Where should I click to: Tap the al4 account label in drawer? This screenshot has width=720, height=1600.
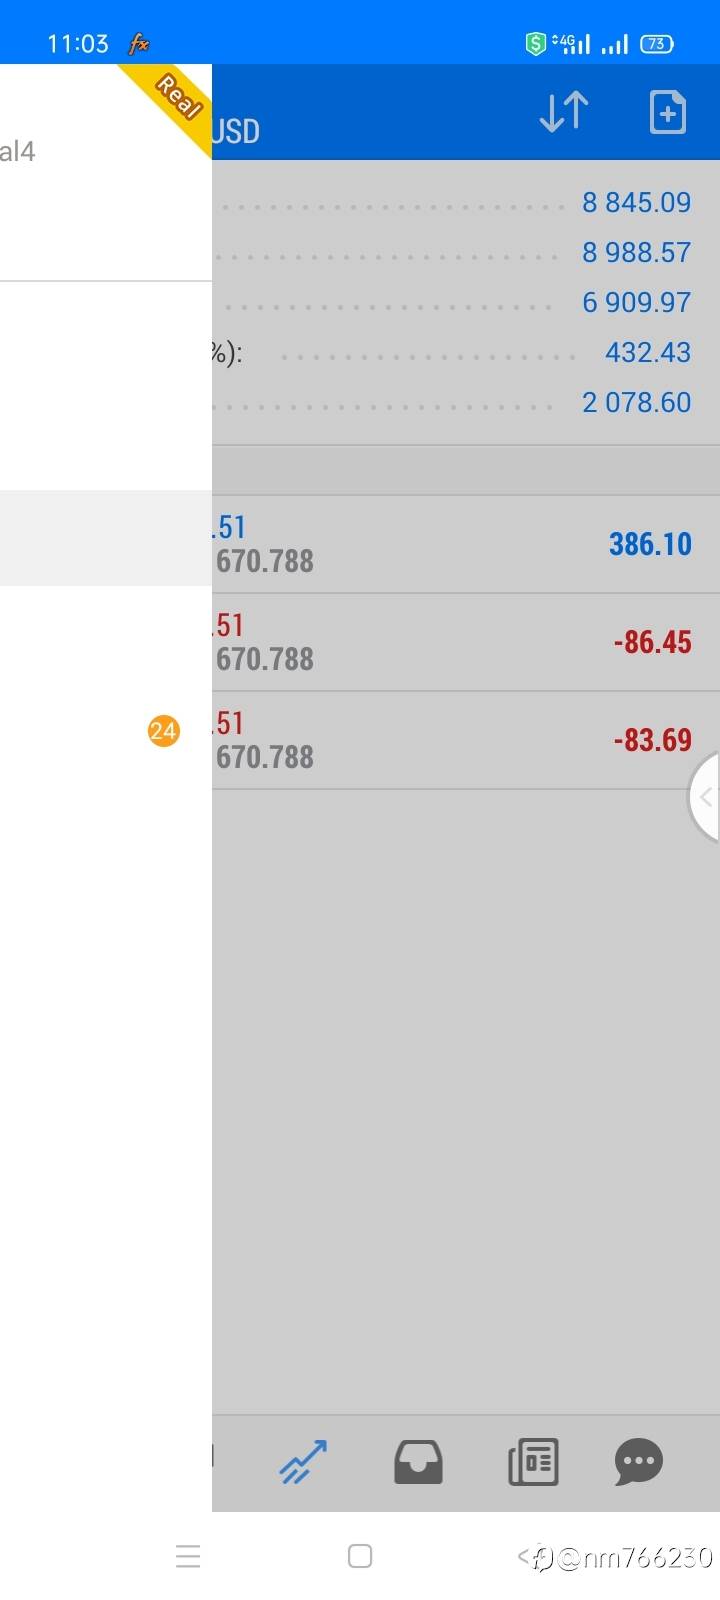point(18,152)
